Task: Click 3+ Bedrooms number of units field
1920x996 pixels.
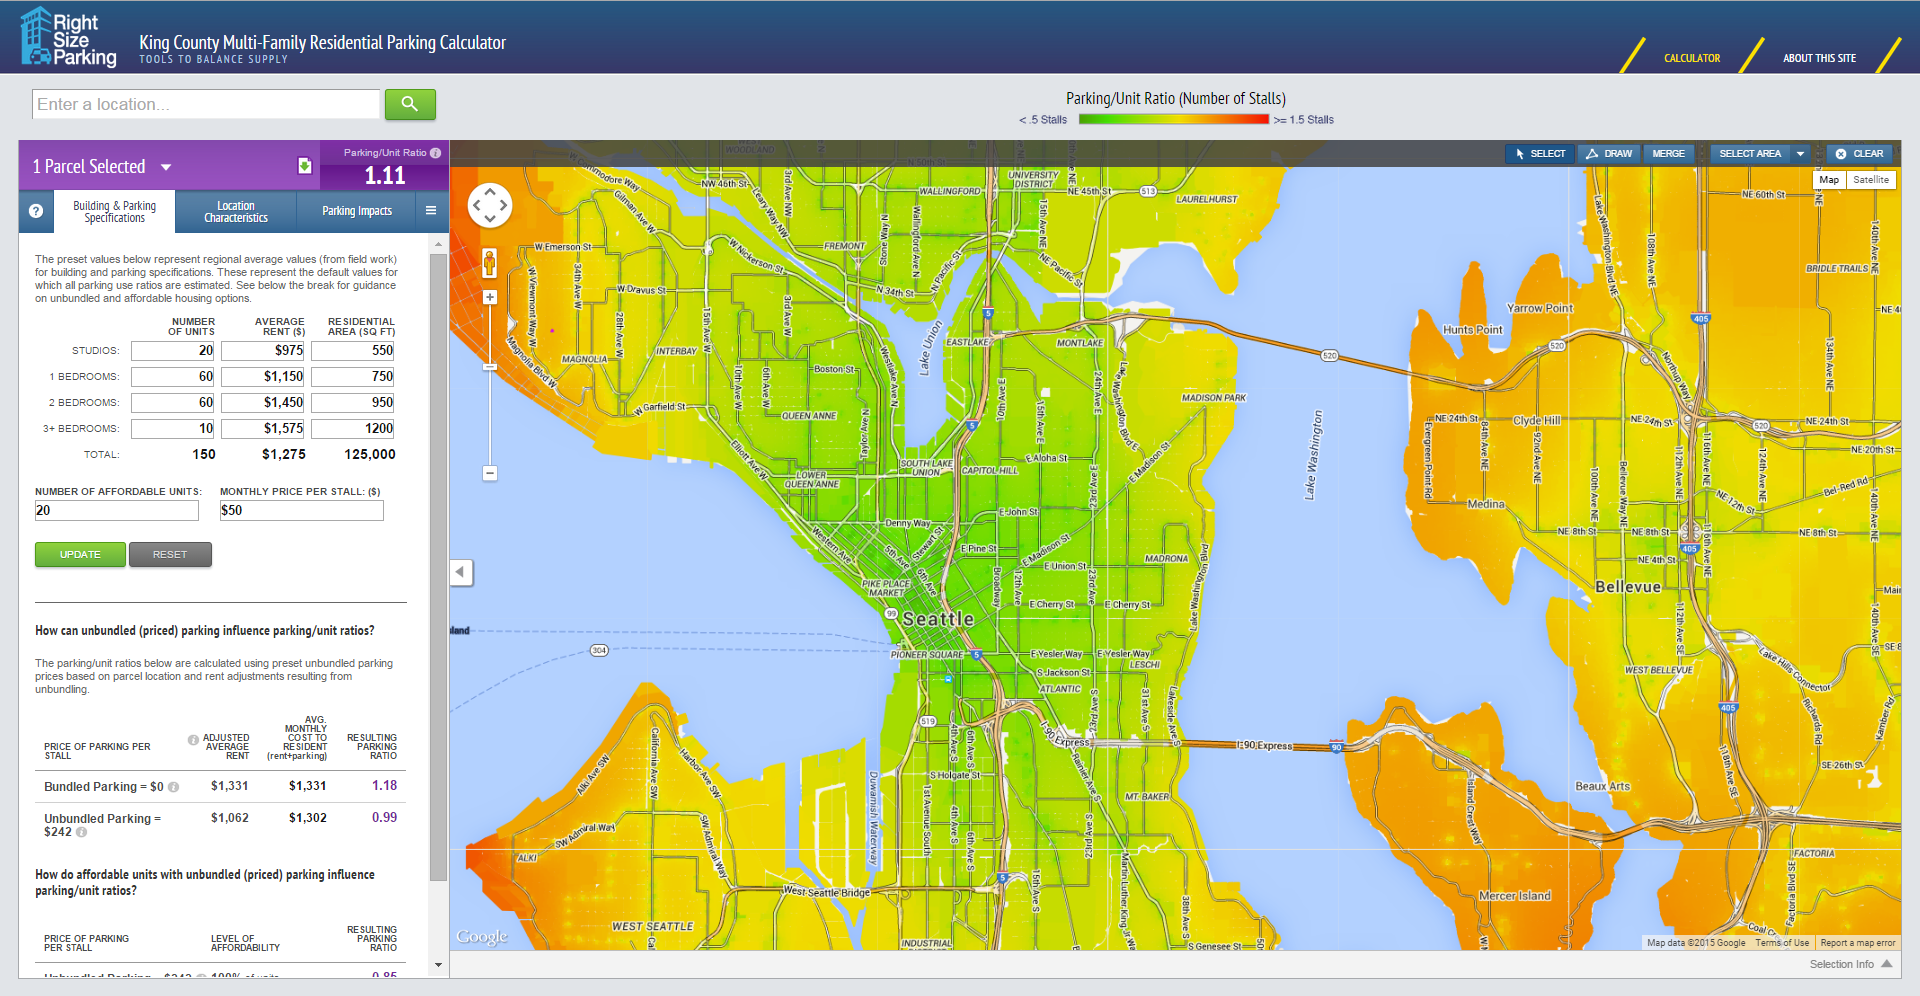Action: point(173,429)
